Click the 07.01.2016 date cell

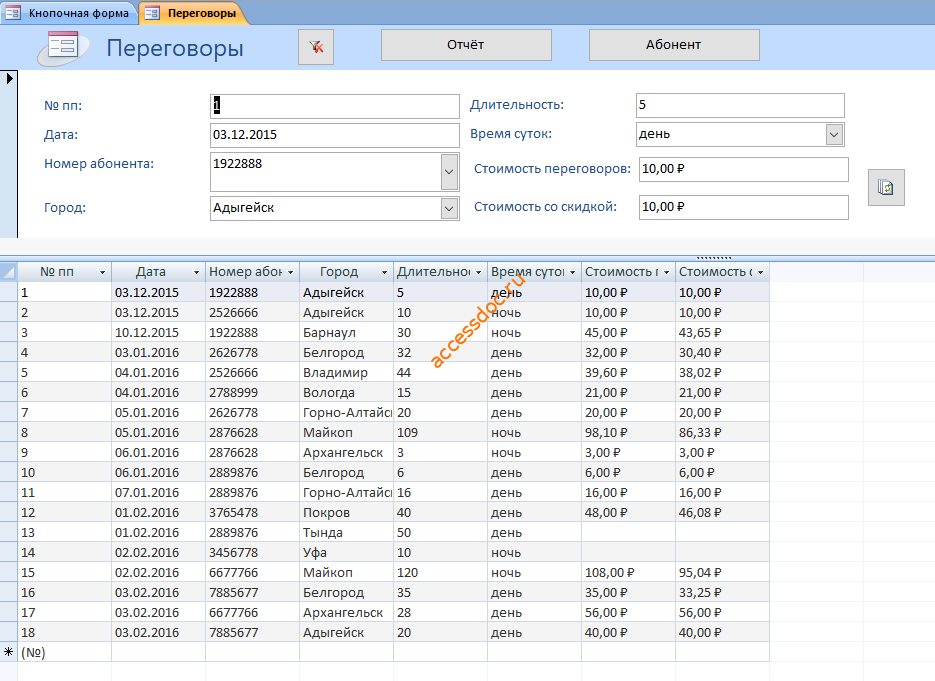click(159, 493)
